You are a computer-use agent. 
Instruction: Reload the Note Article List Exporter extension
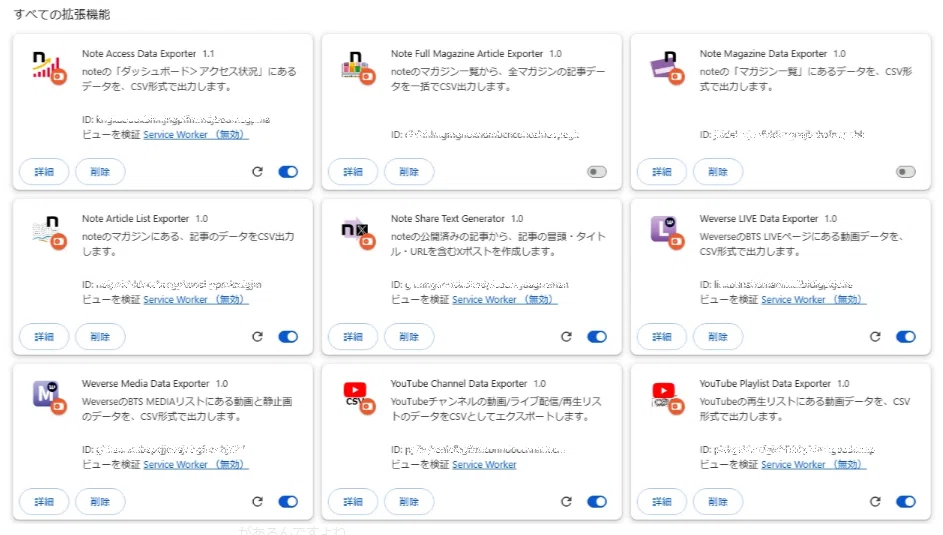[x=257, y=337]
